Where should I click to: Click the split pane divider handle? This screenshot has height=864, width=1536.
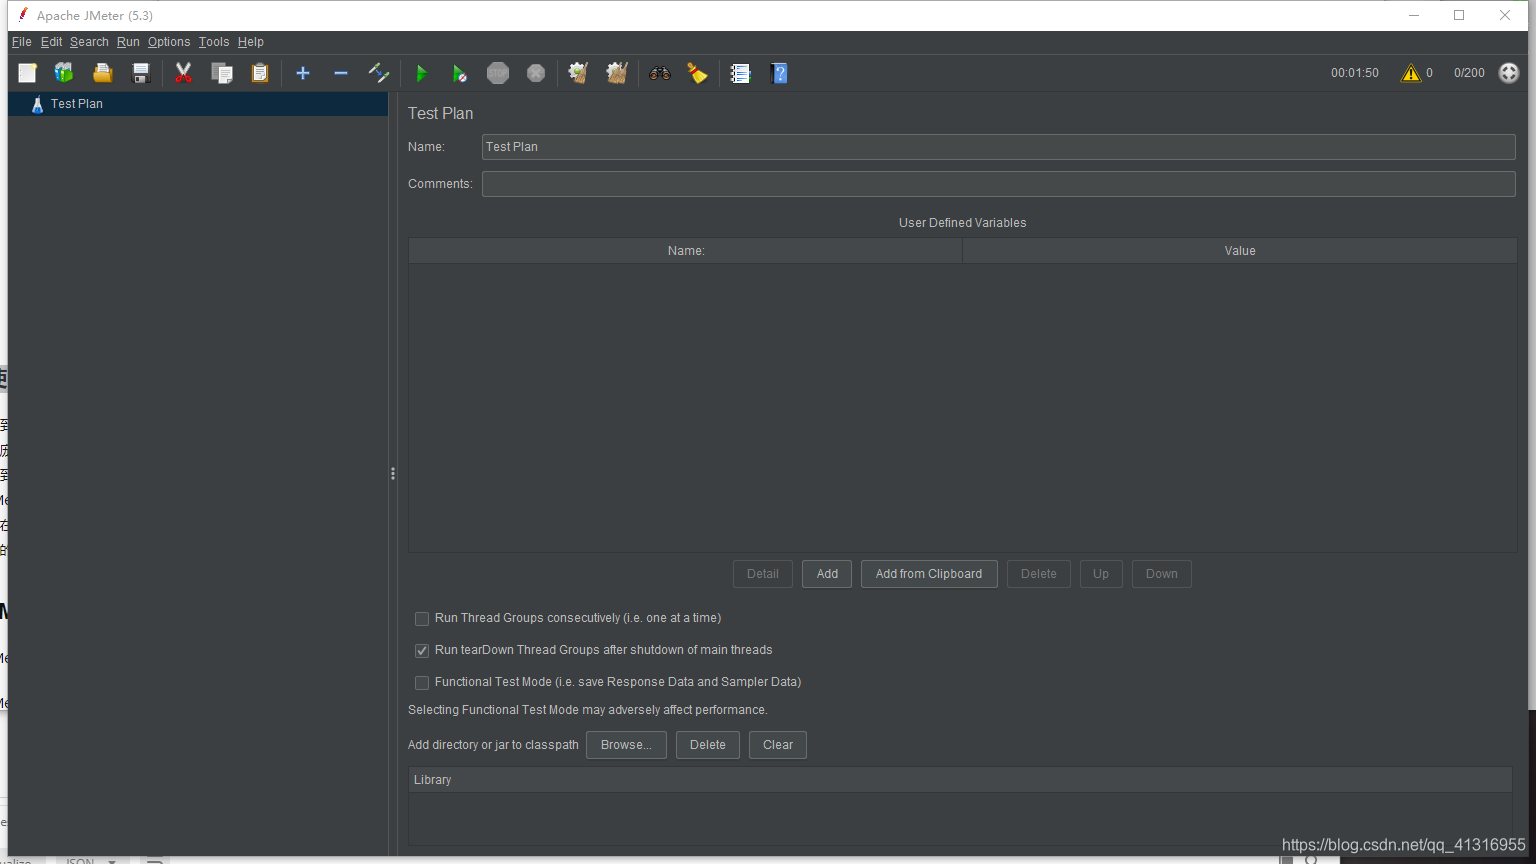click(393, 474)
